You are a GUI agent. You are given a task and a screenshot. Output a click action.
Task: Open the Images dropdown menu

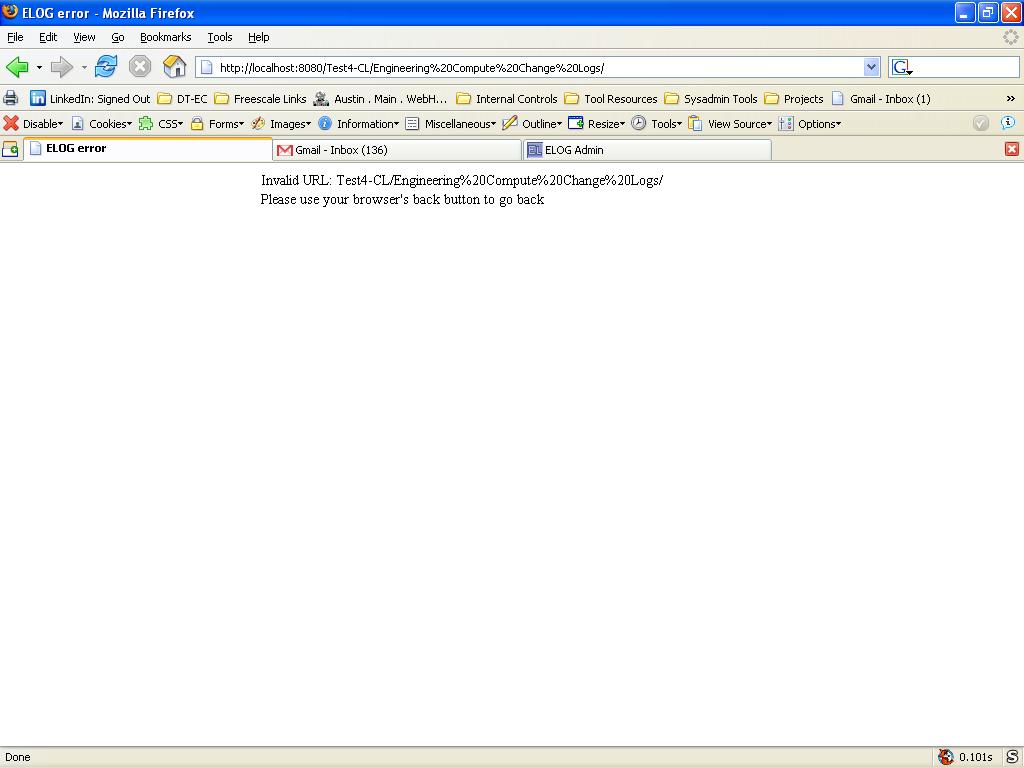281,123
